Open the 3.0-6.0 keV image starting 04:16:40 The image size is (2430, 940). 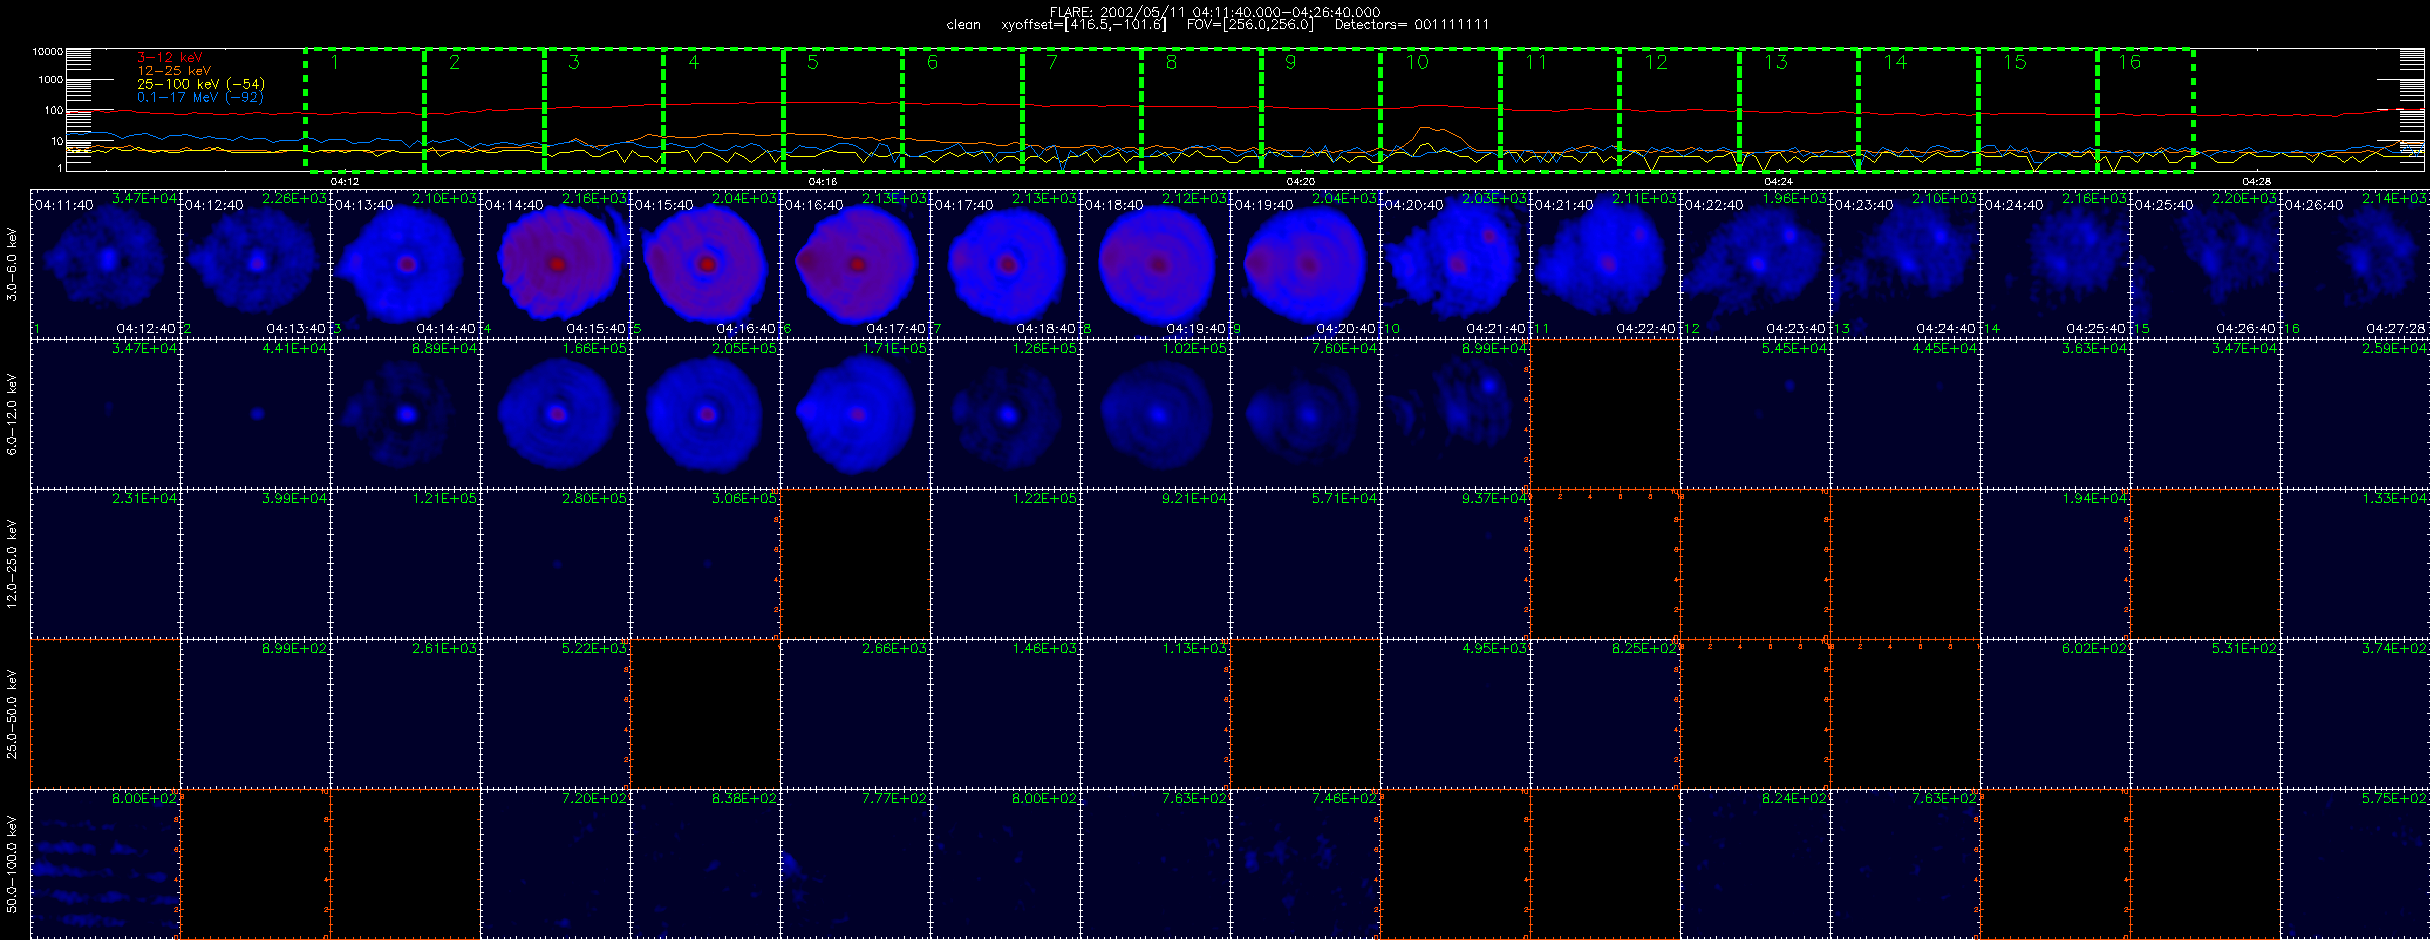[x=856, y=264]
